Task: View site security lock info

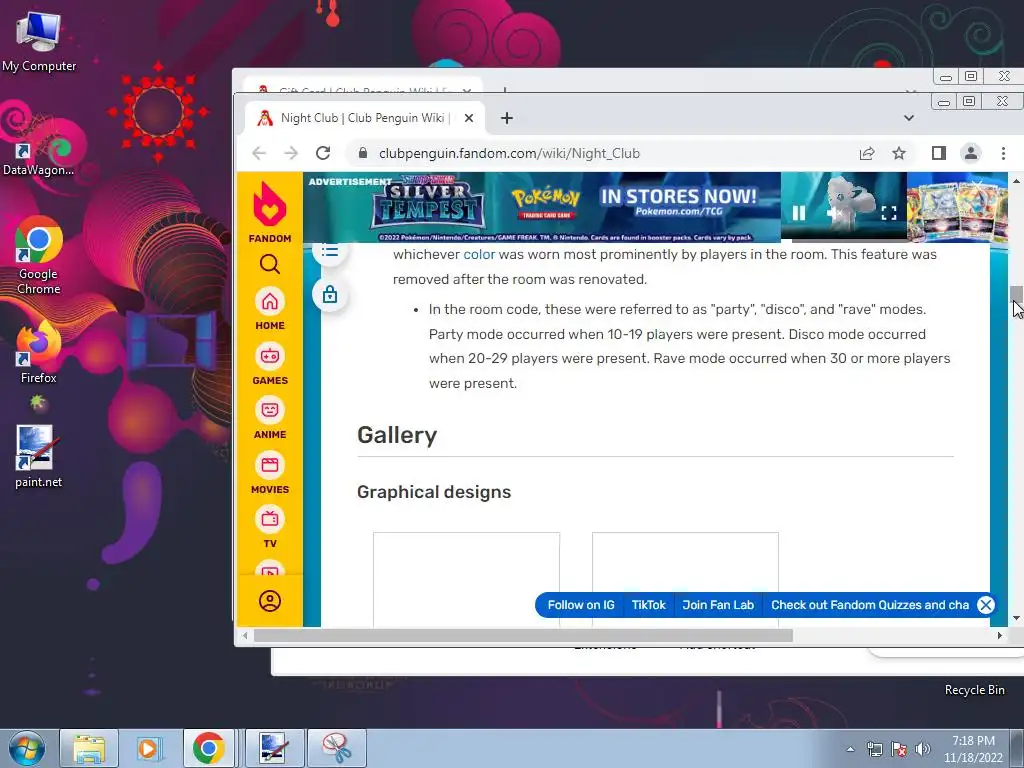Action: point(363,153)
